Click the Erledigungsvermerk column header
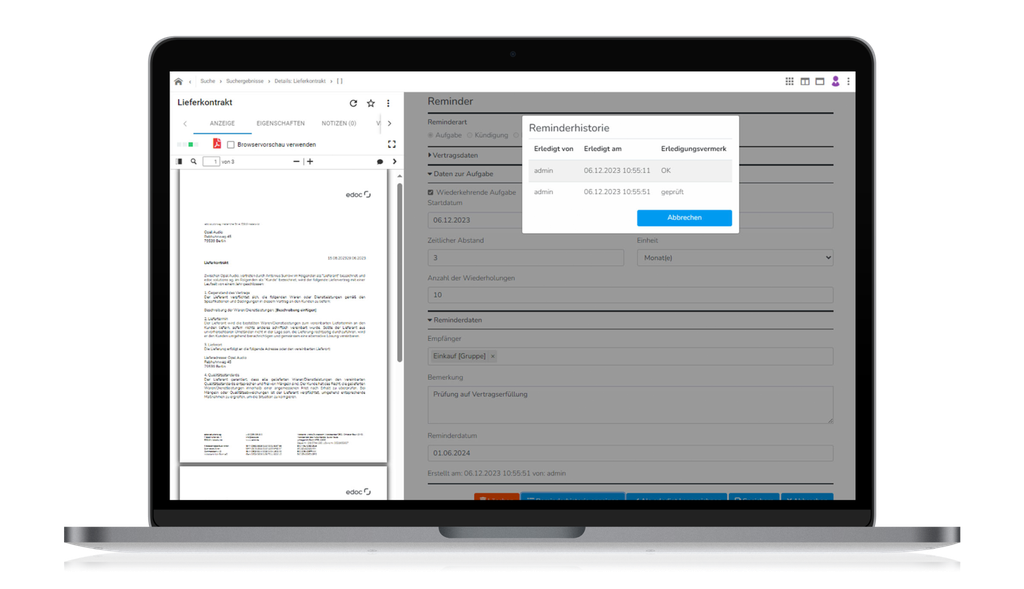1024x589 pixels. tap(694, 149)
